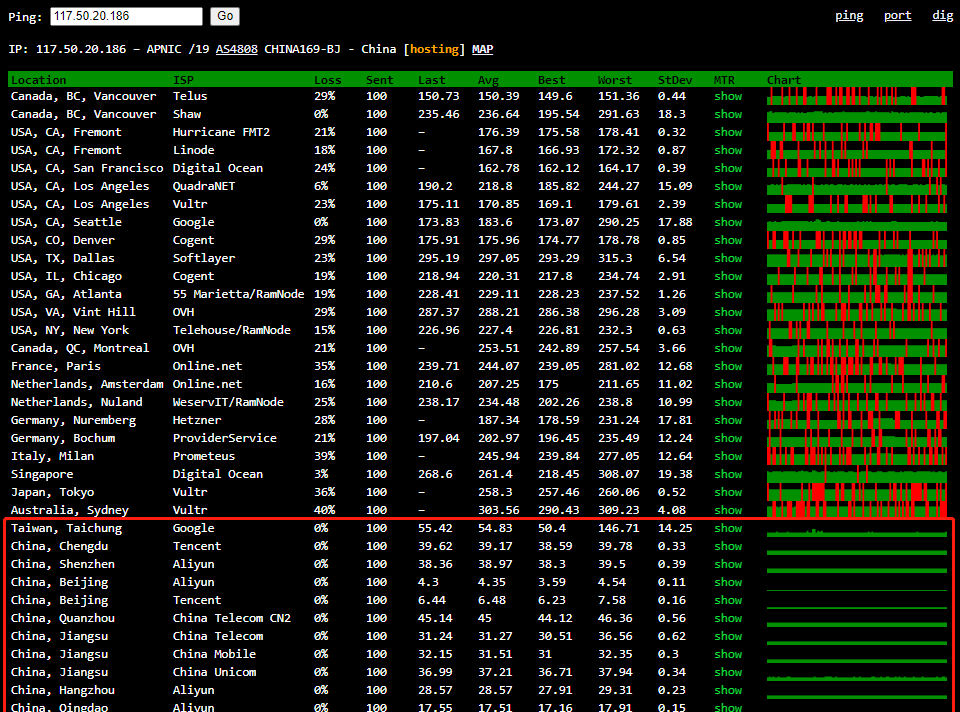Show MTR for Cogent Denver row
960x712 pixels.
[x=728, y=240]
